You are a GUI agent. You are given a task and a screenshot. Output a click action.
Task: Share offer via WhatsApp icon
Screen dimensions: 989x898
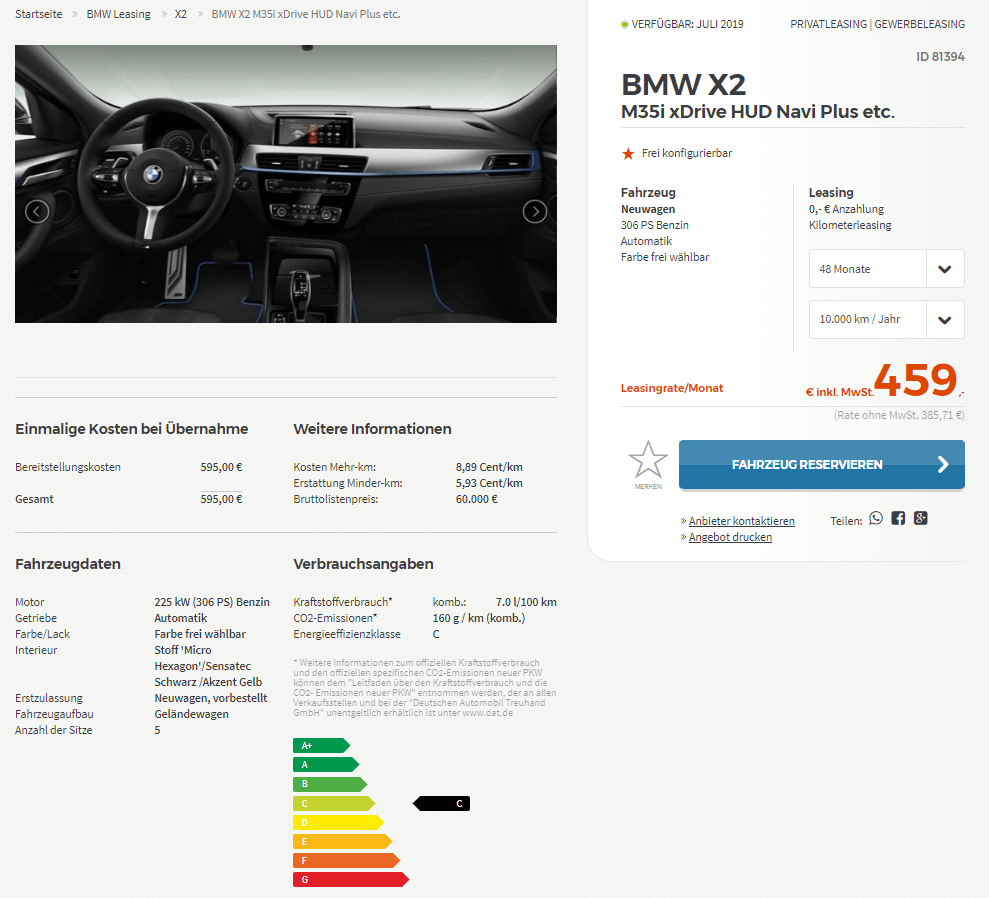(875, 518)
